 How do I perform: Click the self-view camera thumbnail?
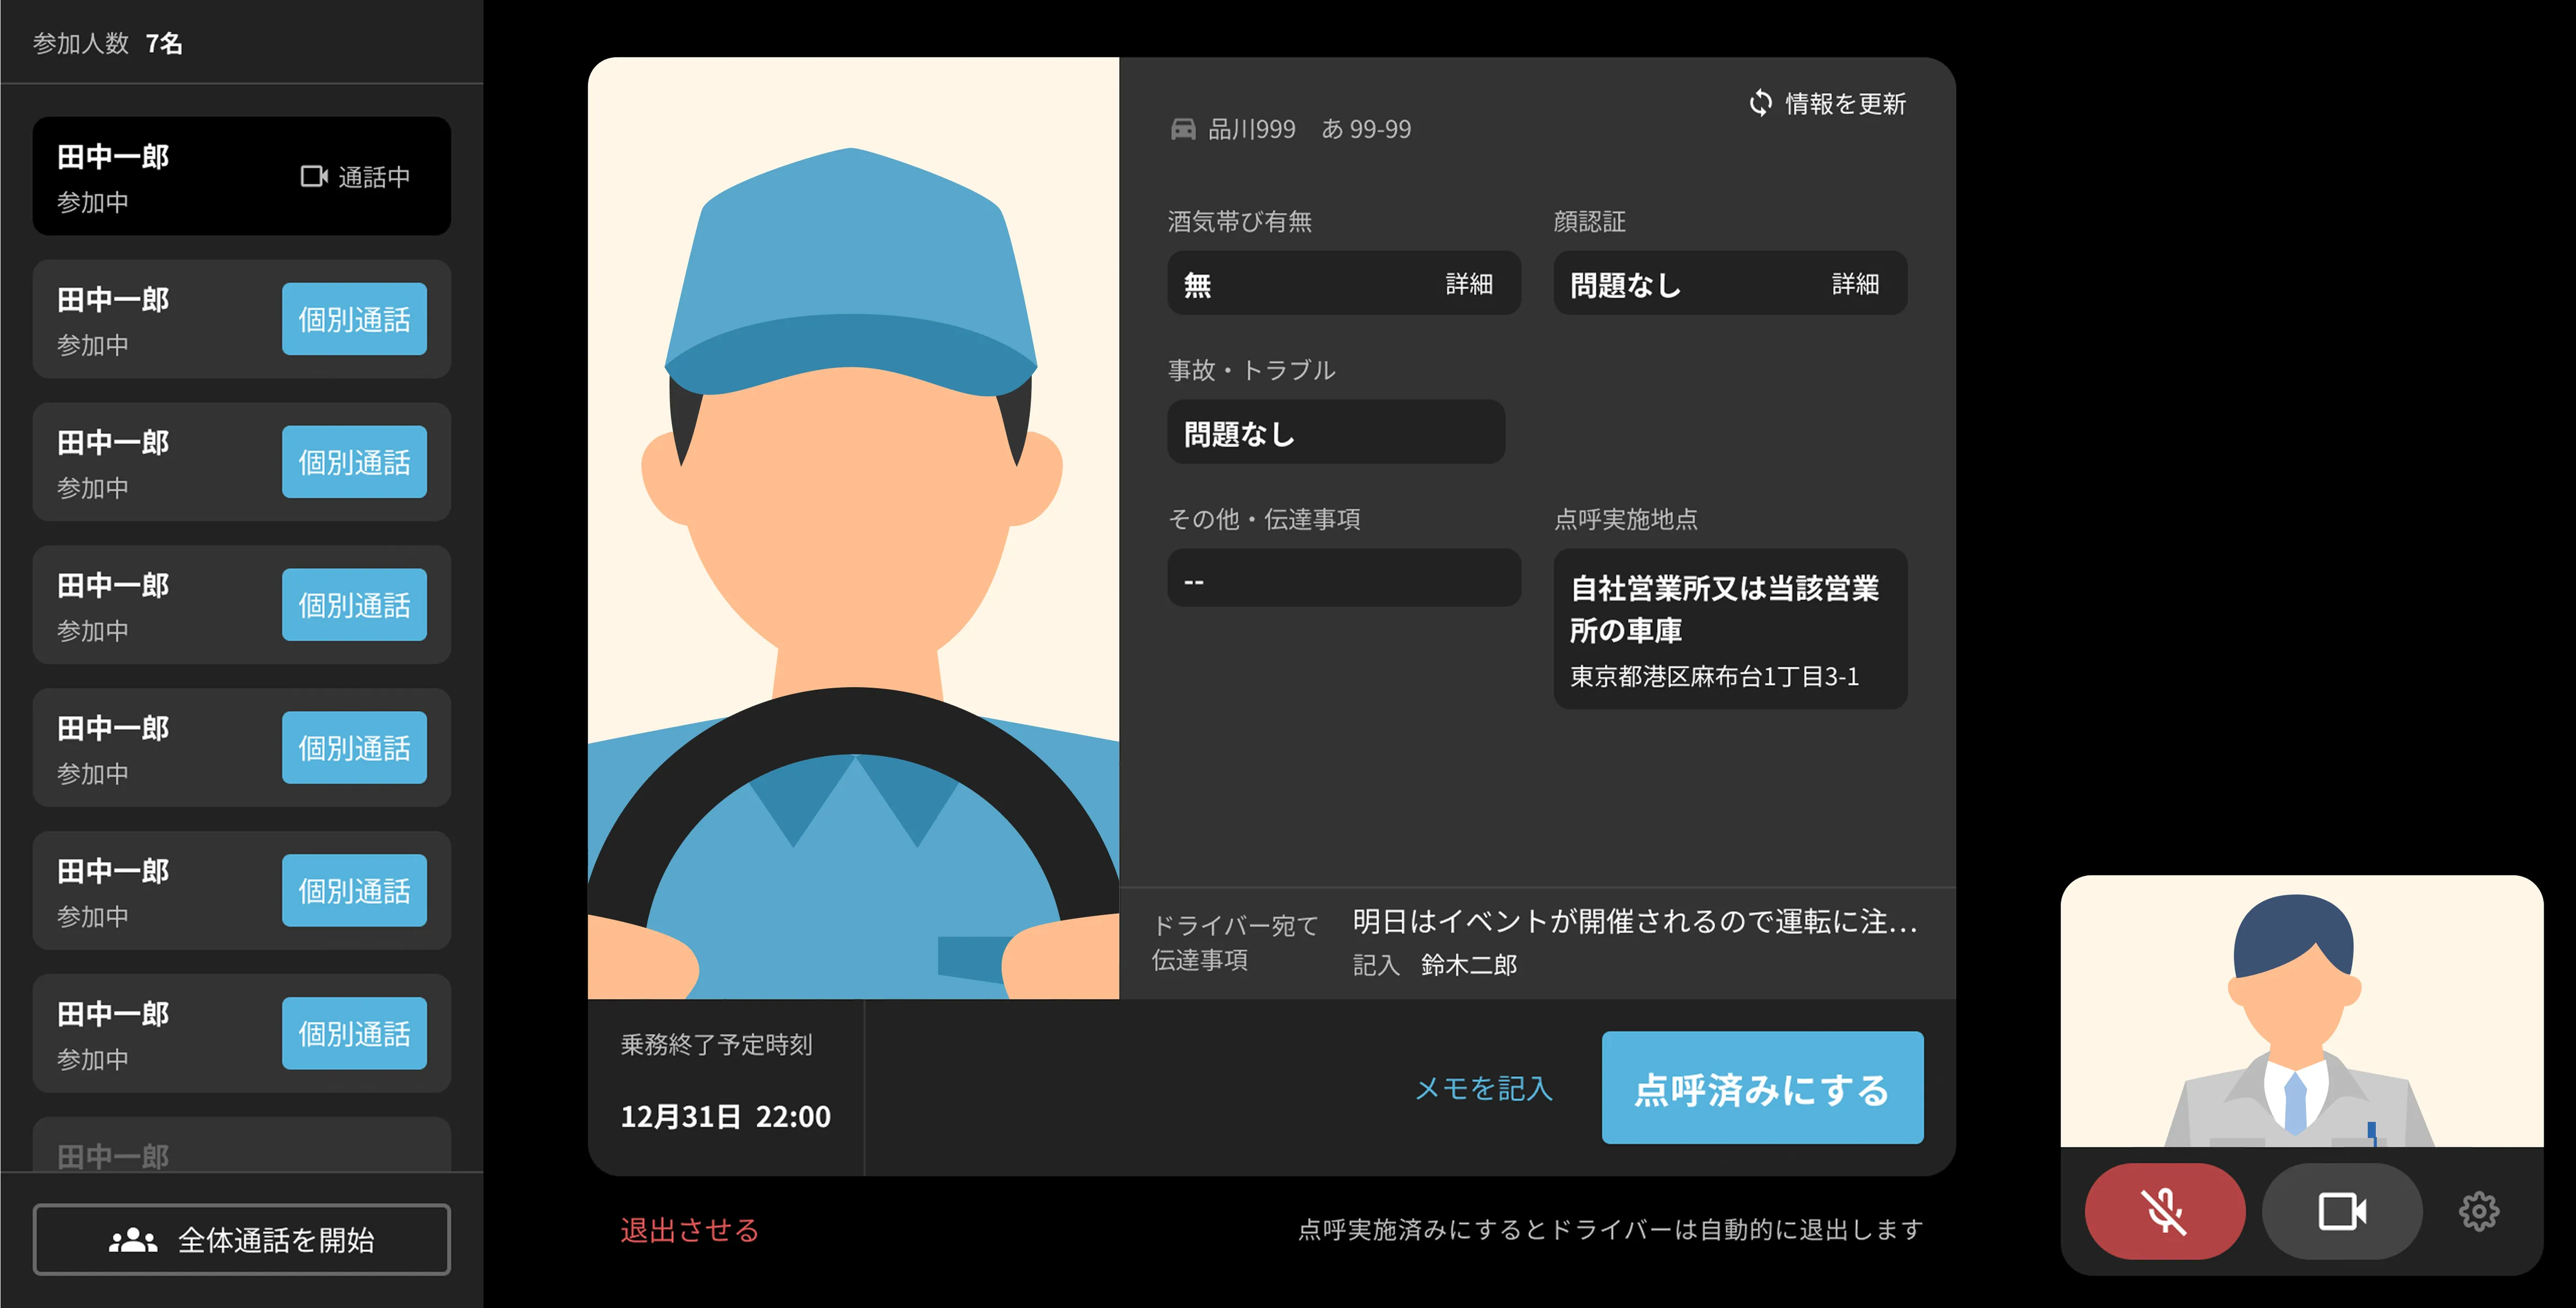[x=2301, y=1010]
